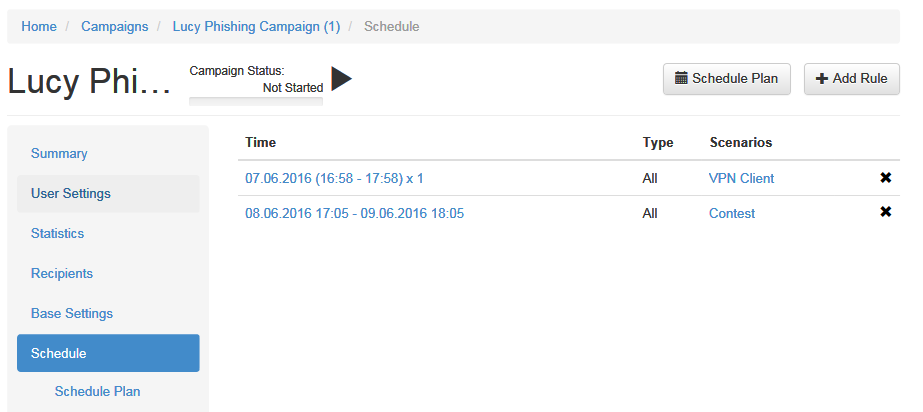Edit the 07.06.2016 (16:58 - 17:58) rule

[334, 178]
